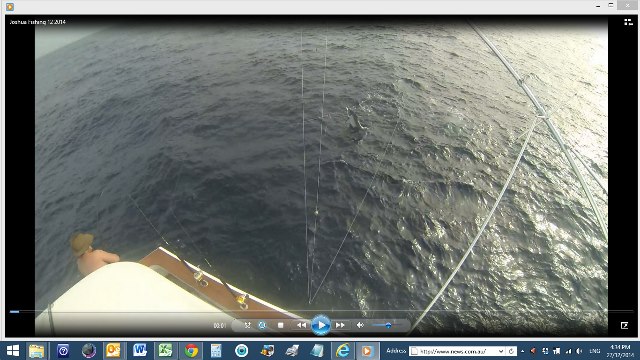Click the Address bar refresh button

[511, 351]
